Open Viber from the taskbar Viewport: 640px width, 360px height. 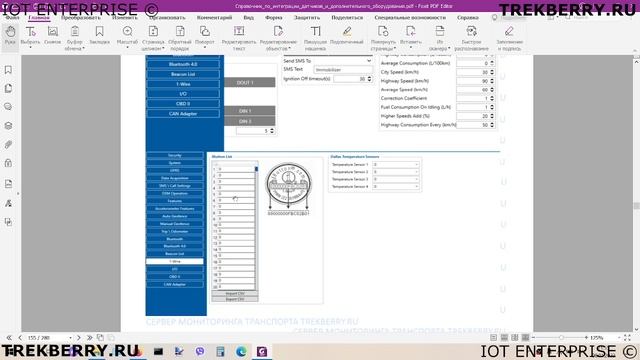tap(200, 351)
